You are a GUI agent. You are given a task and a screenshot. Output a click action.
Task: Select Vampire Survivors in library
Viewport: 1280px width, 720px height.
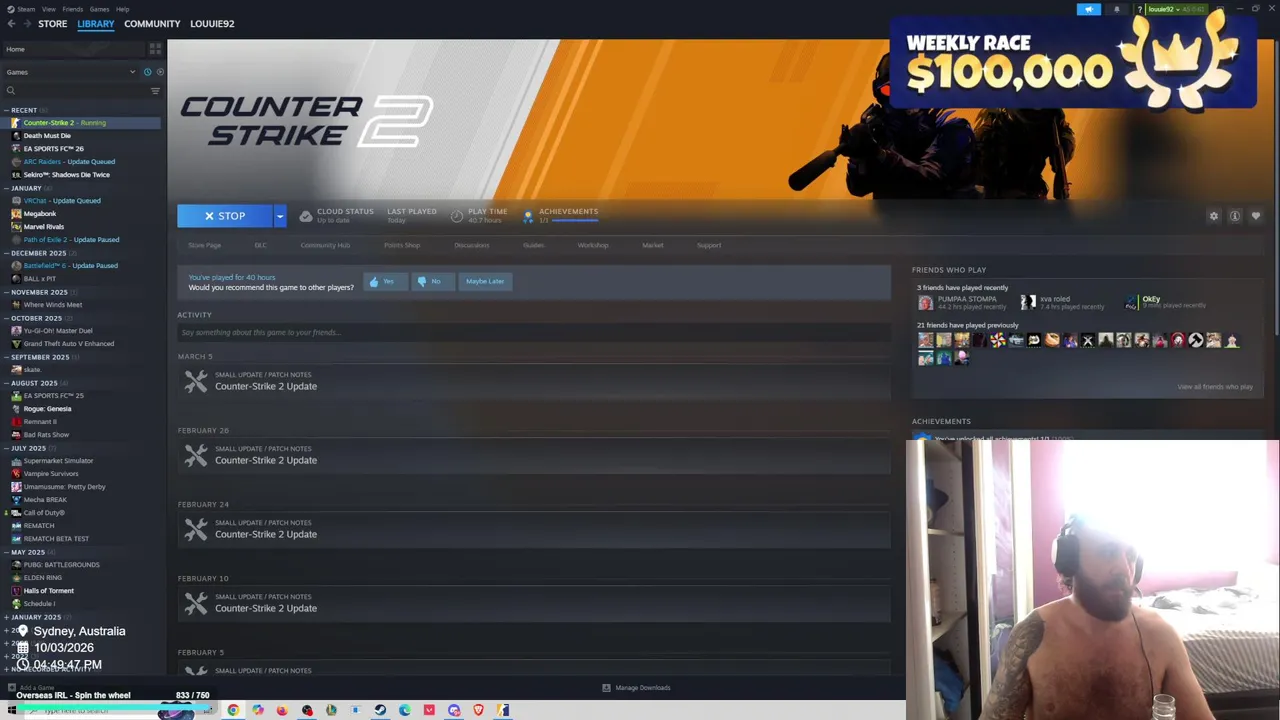coord(51,474)
